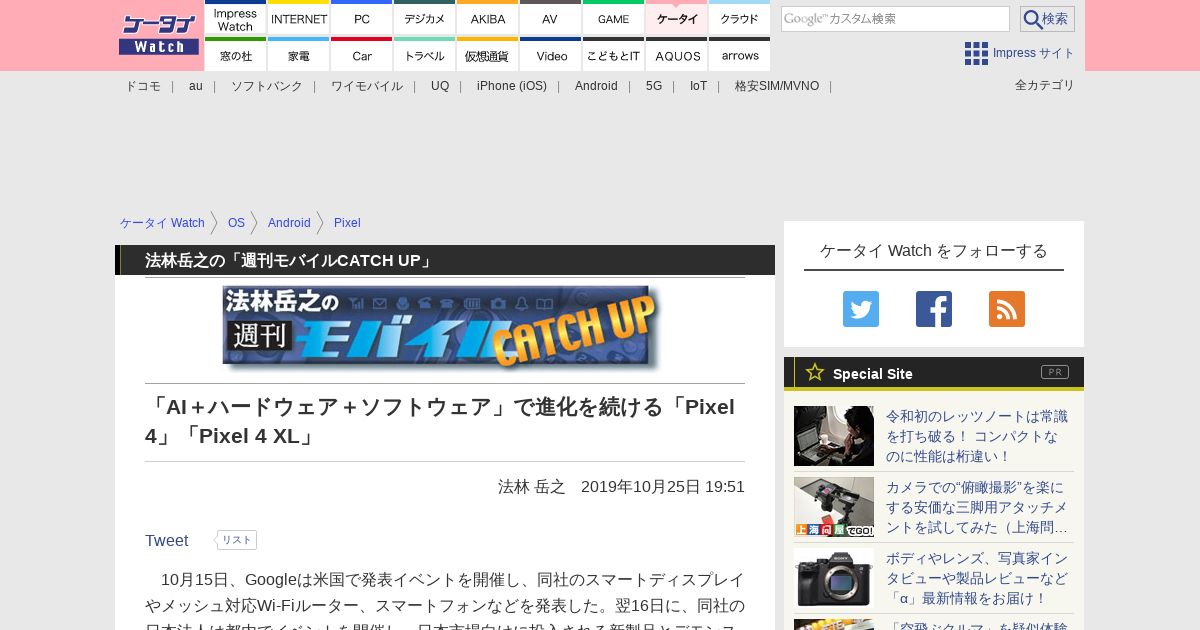Open the デジカメ tab
Viewport: 1200px width, 630px height.
tap(425, 19)
